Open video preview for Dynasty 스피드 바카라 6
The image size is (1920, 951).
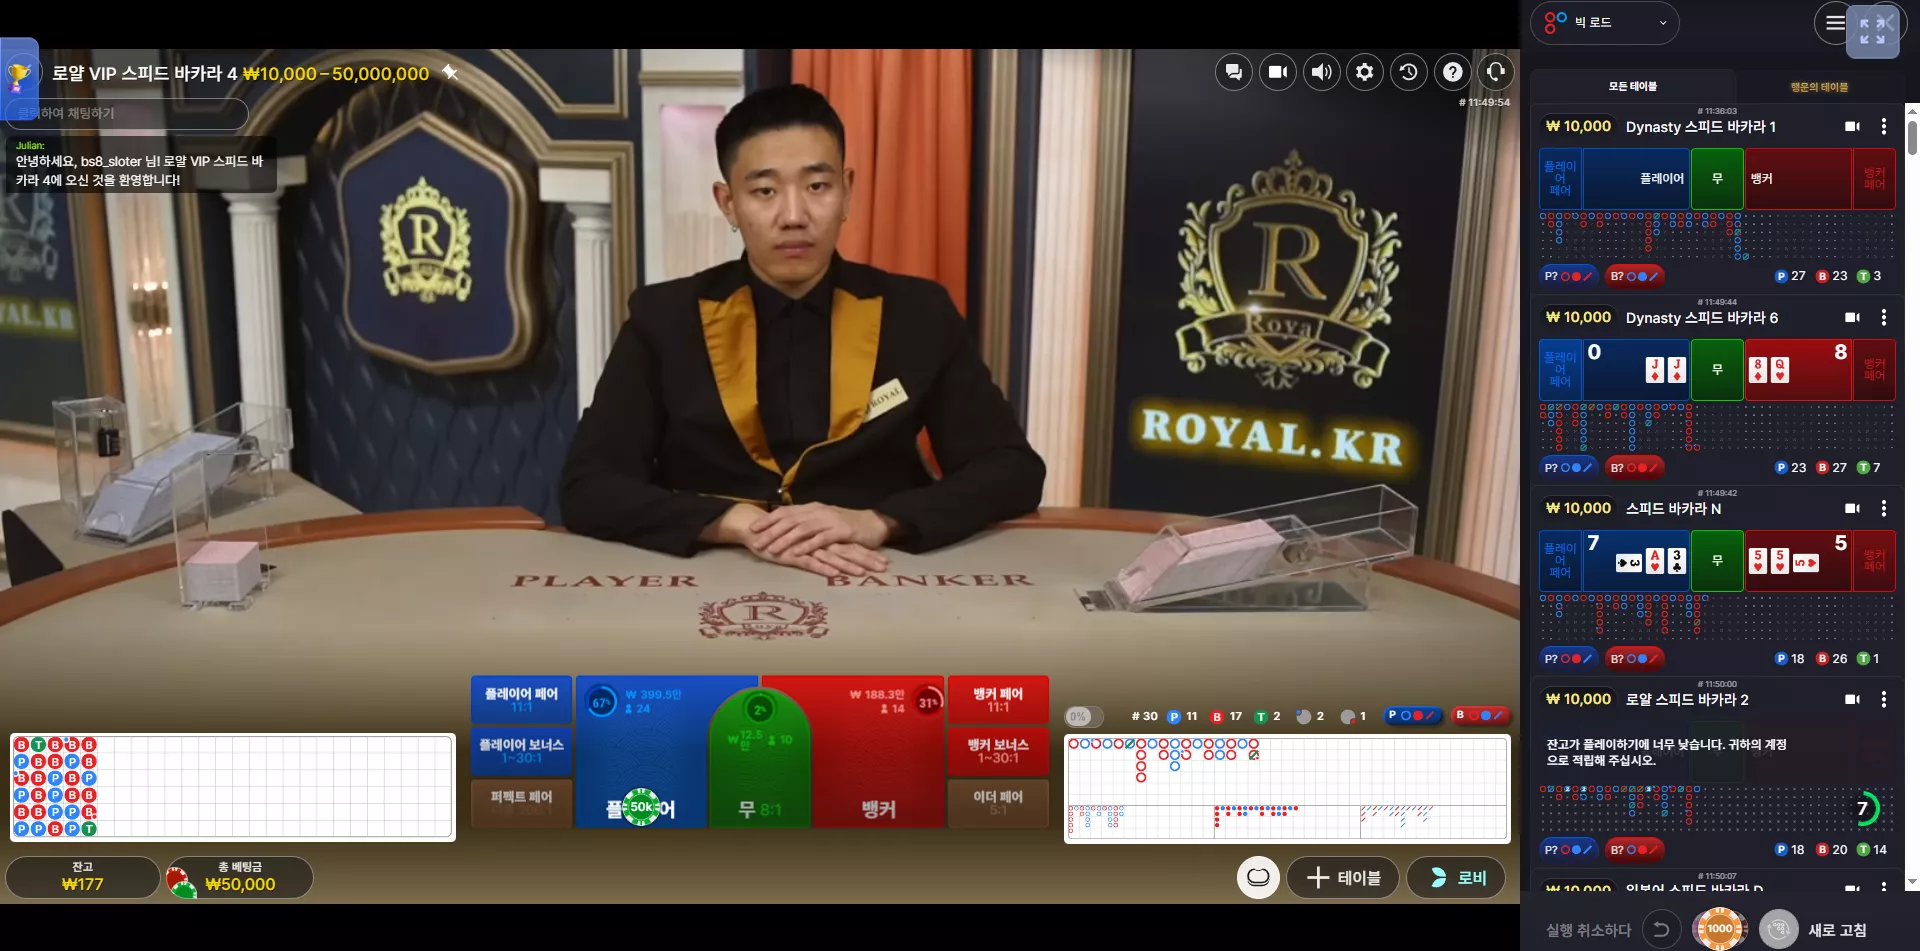click(x=1852, y=318)
